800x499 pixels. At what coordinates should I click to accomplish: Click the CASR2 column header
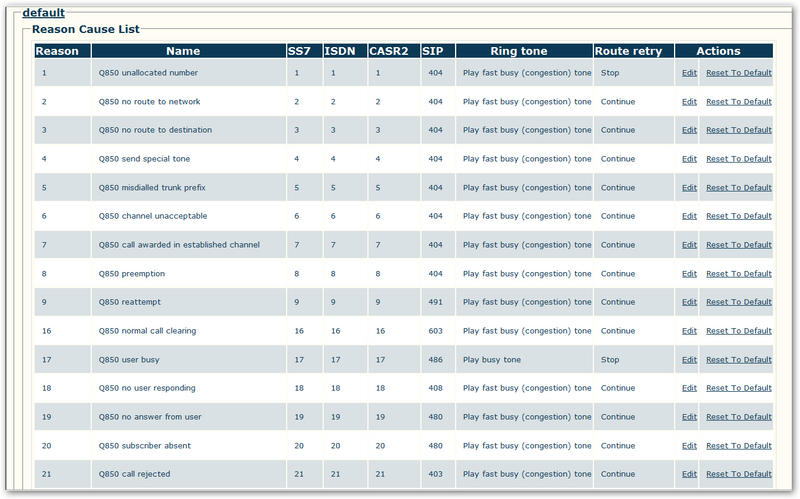[394, 51]
